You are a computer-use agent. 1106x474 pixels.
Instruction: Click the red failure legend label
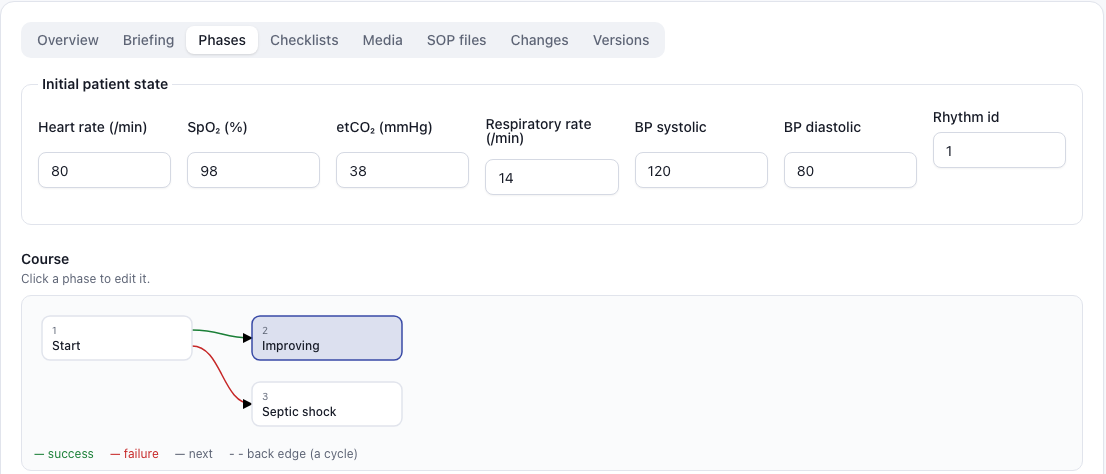[x=135, y=454]
